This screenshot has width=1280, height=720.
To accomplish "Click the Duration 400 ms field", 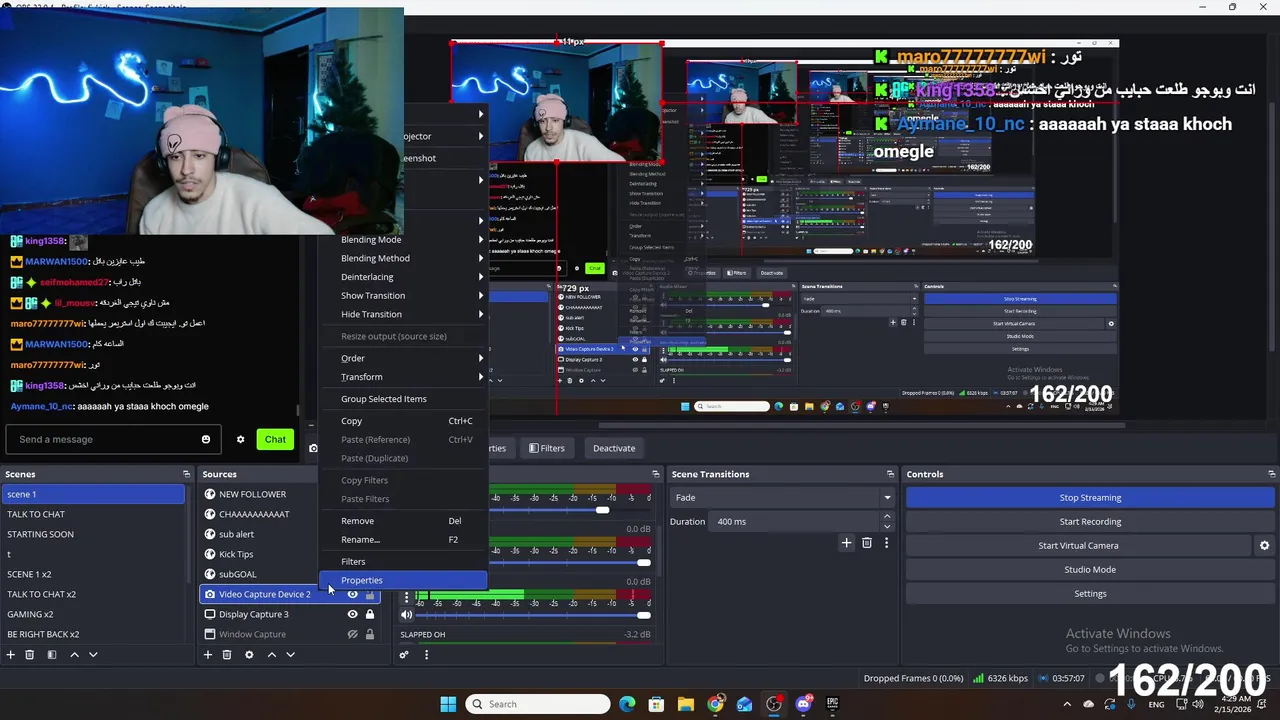I will 795,521.
